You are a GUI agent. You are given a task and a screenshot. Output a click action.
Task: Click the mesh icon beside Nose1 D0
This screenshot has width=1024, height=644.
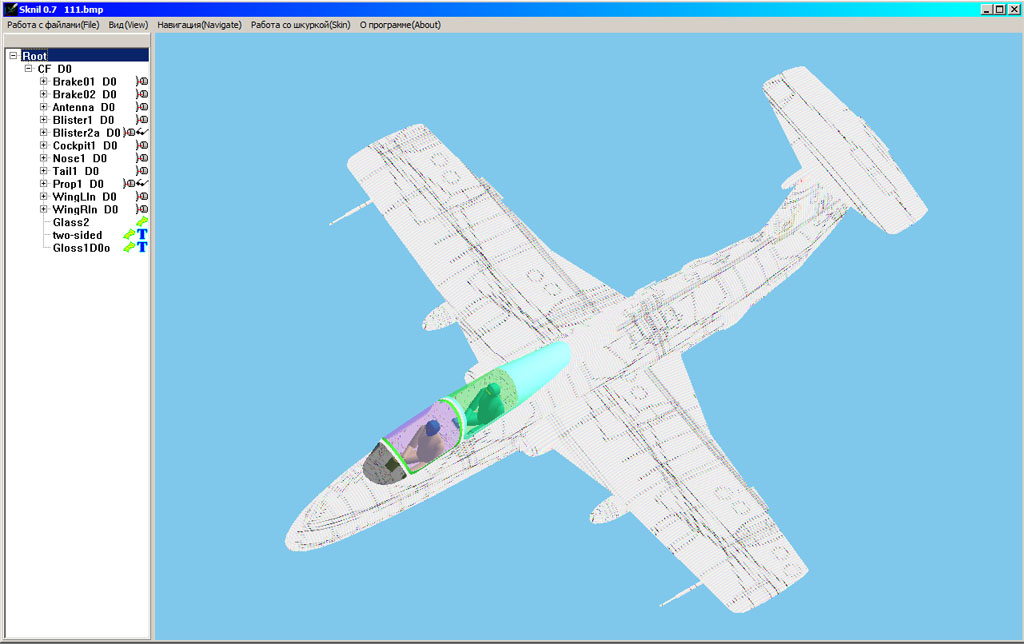point(142,158)
